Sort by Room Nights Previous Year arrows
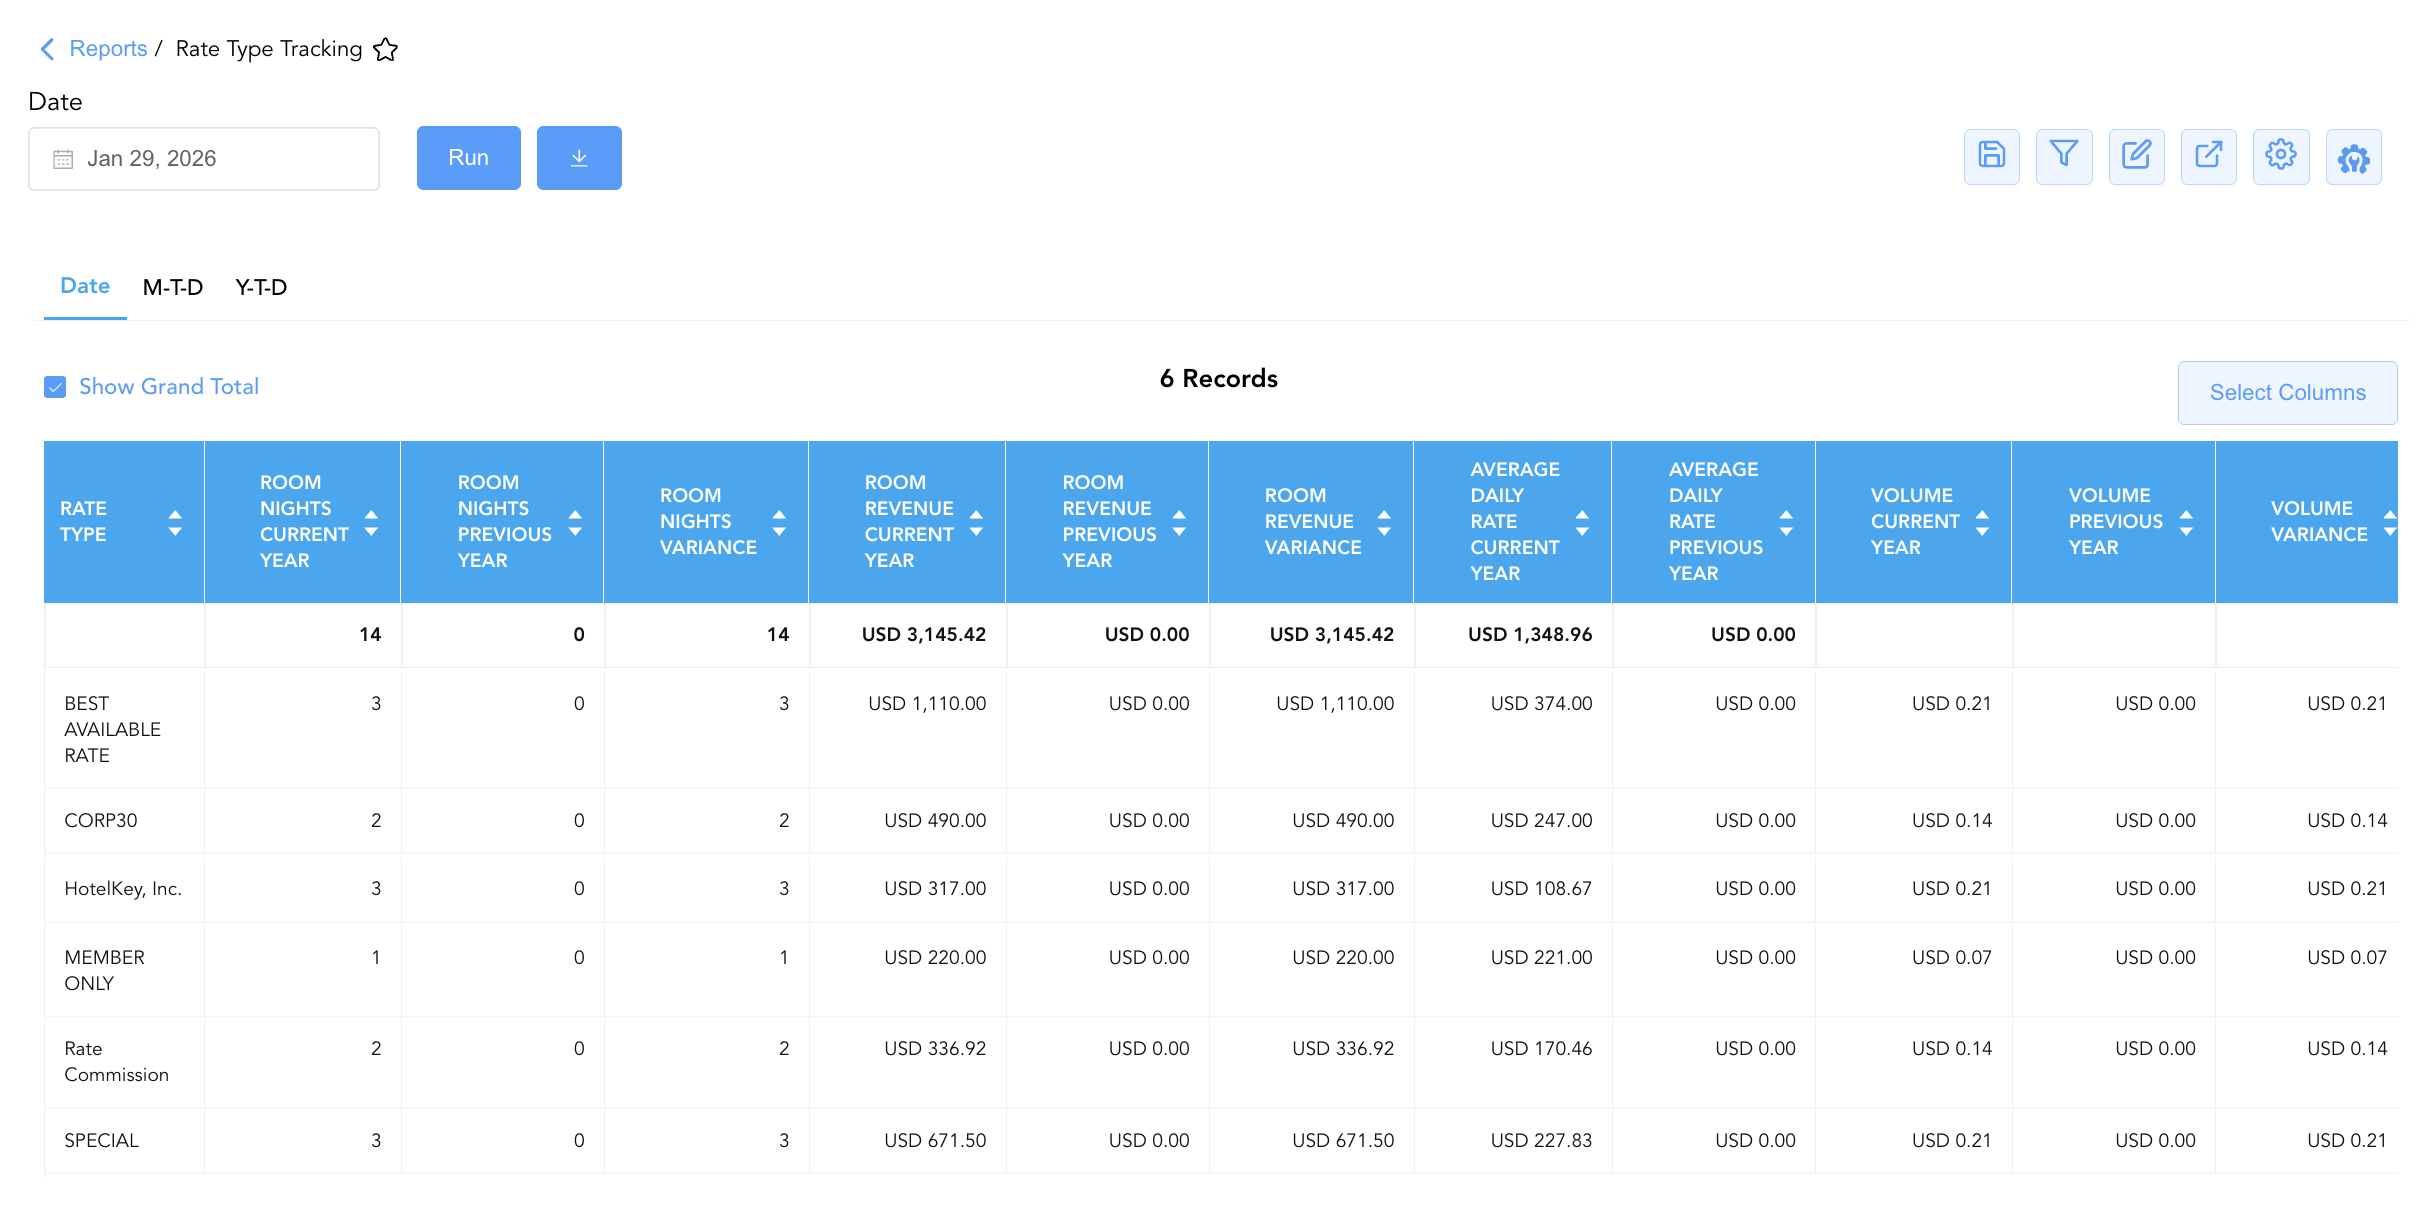Screen dimensions: 2432x1216 575,522
